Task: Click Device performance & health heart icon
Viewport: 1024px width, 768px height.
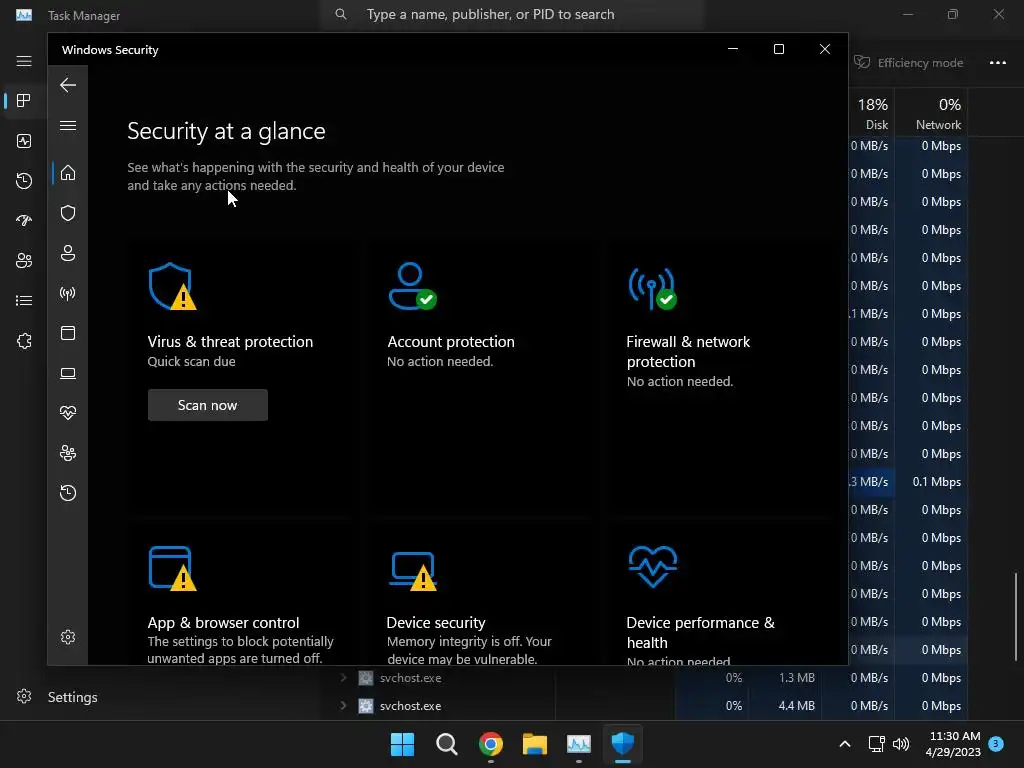Action: pyautogui.click(x=652, y=566)
